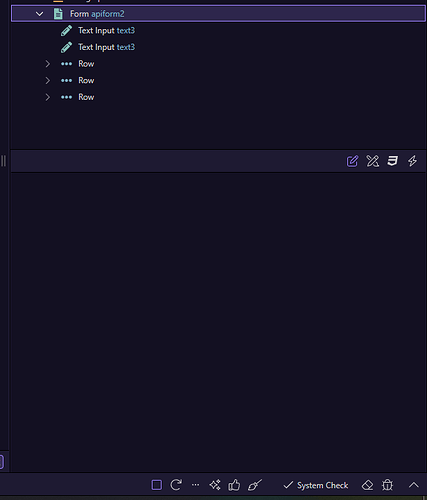Select the Form apiform2 item
The width and height of the screenshot is (427, 500).
pyautogui.click(x=218, y=14)
